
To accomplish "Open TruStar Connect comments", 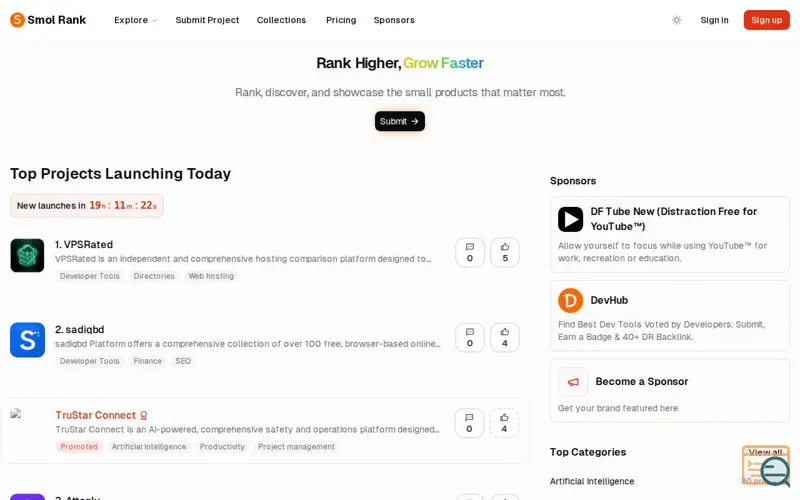I will 469,423.
